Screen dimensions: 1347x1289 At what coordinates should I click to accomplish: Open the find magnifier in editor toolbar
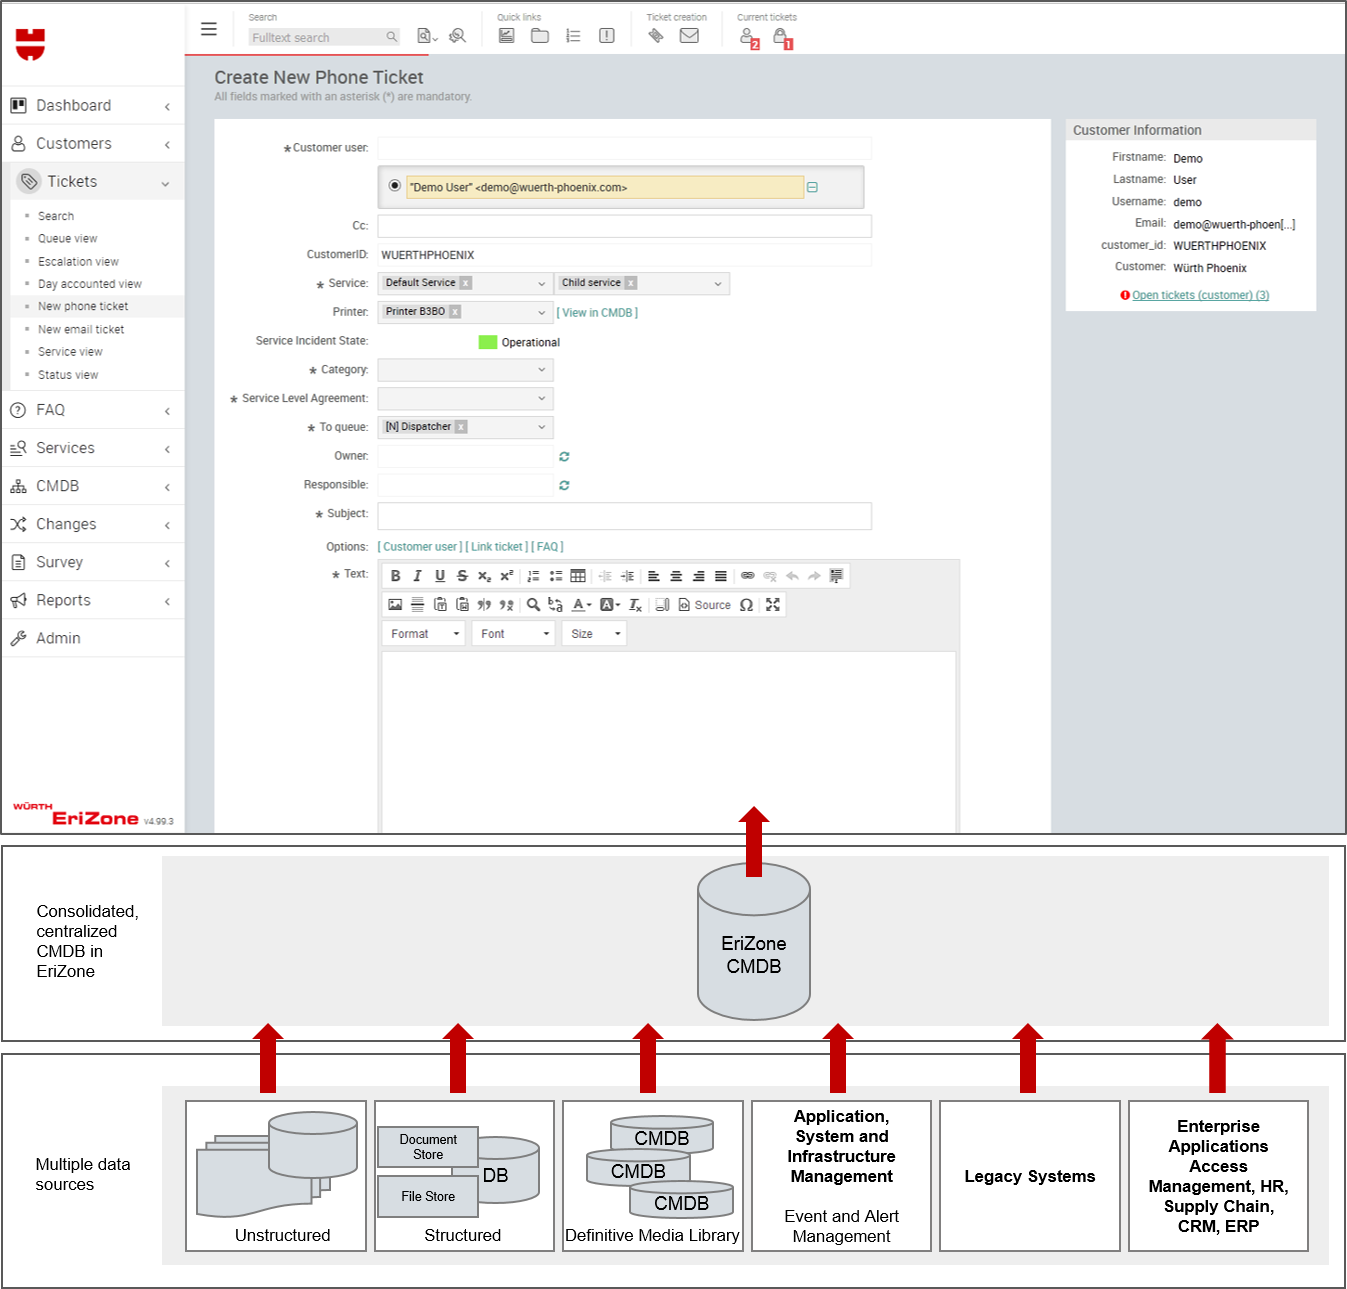point(533,605)
